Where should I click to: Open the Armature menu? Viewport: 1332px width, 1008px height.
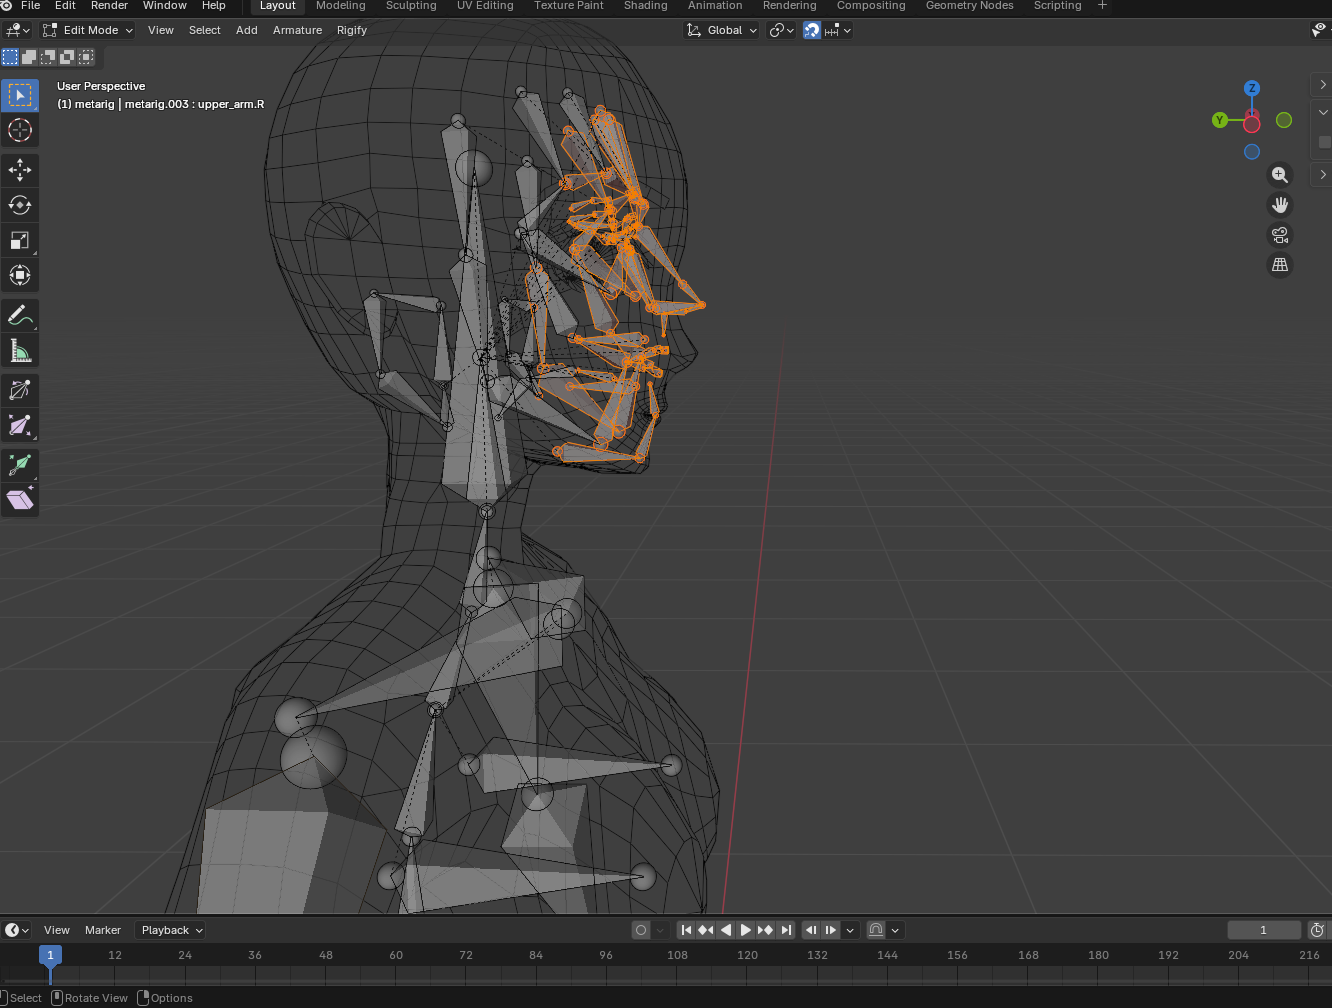point(297,30)
